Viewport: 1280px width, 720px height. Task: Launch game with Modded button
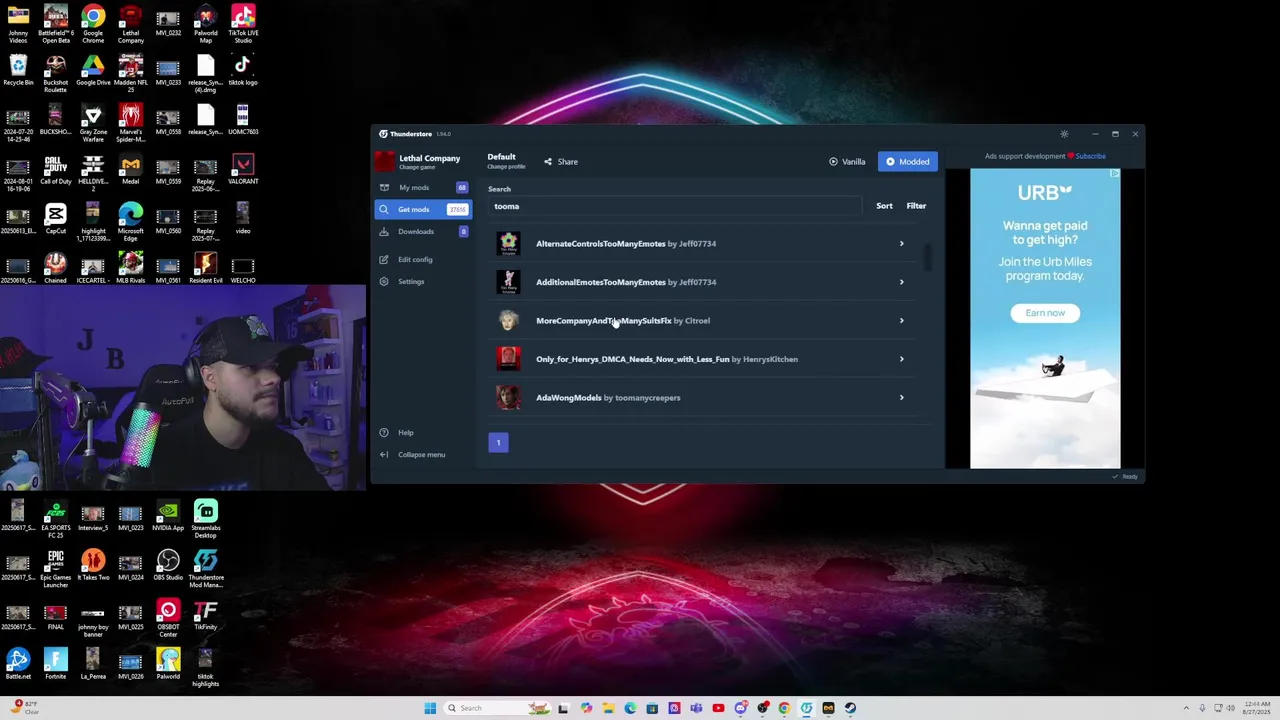(908, 162)
